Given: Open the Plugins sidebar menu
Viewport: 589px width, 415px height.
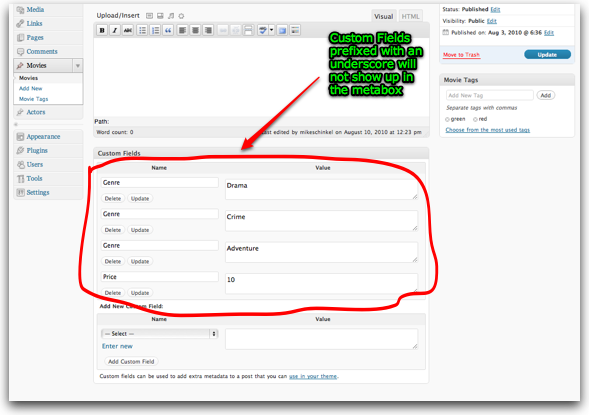Looking at the screenshot, I should tap(37, 150).
